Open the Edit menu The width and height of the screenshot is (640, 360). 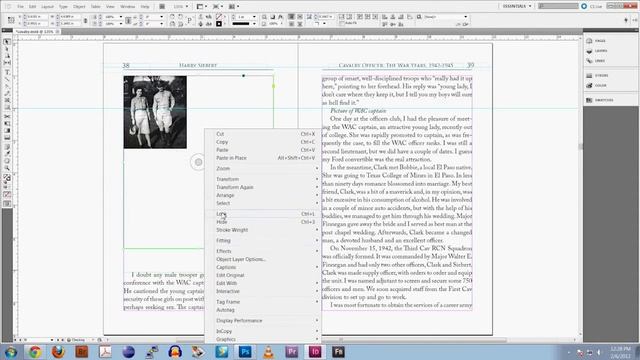pyautogui.click(x=33, y=7)
